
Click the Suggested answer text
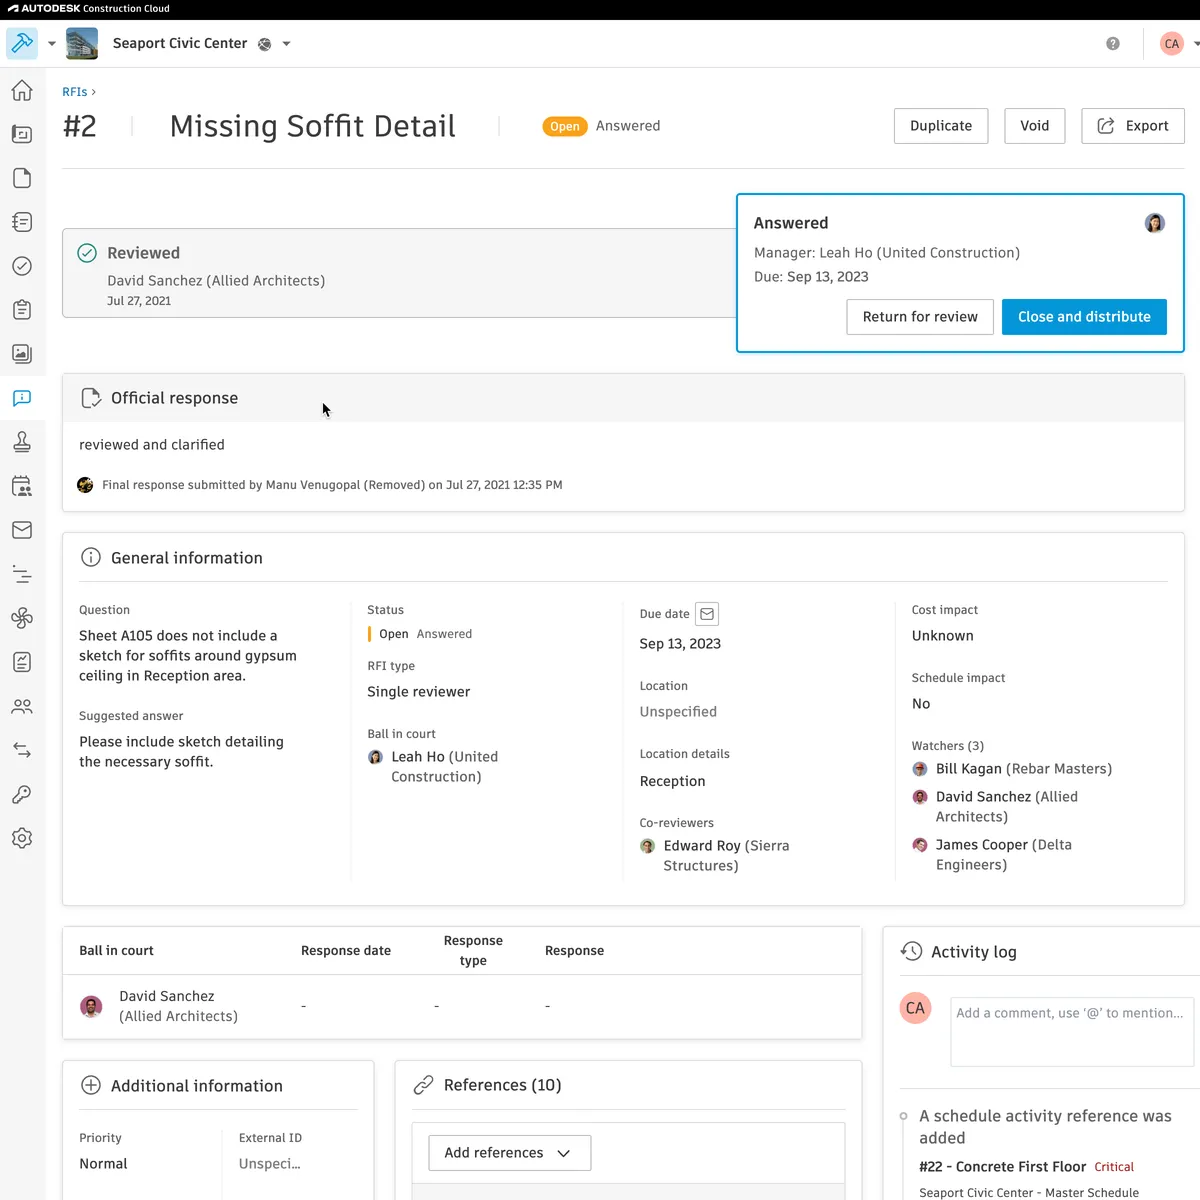[181, 752]
